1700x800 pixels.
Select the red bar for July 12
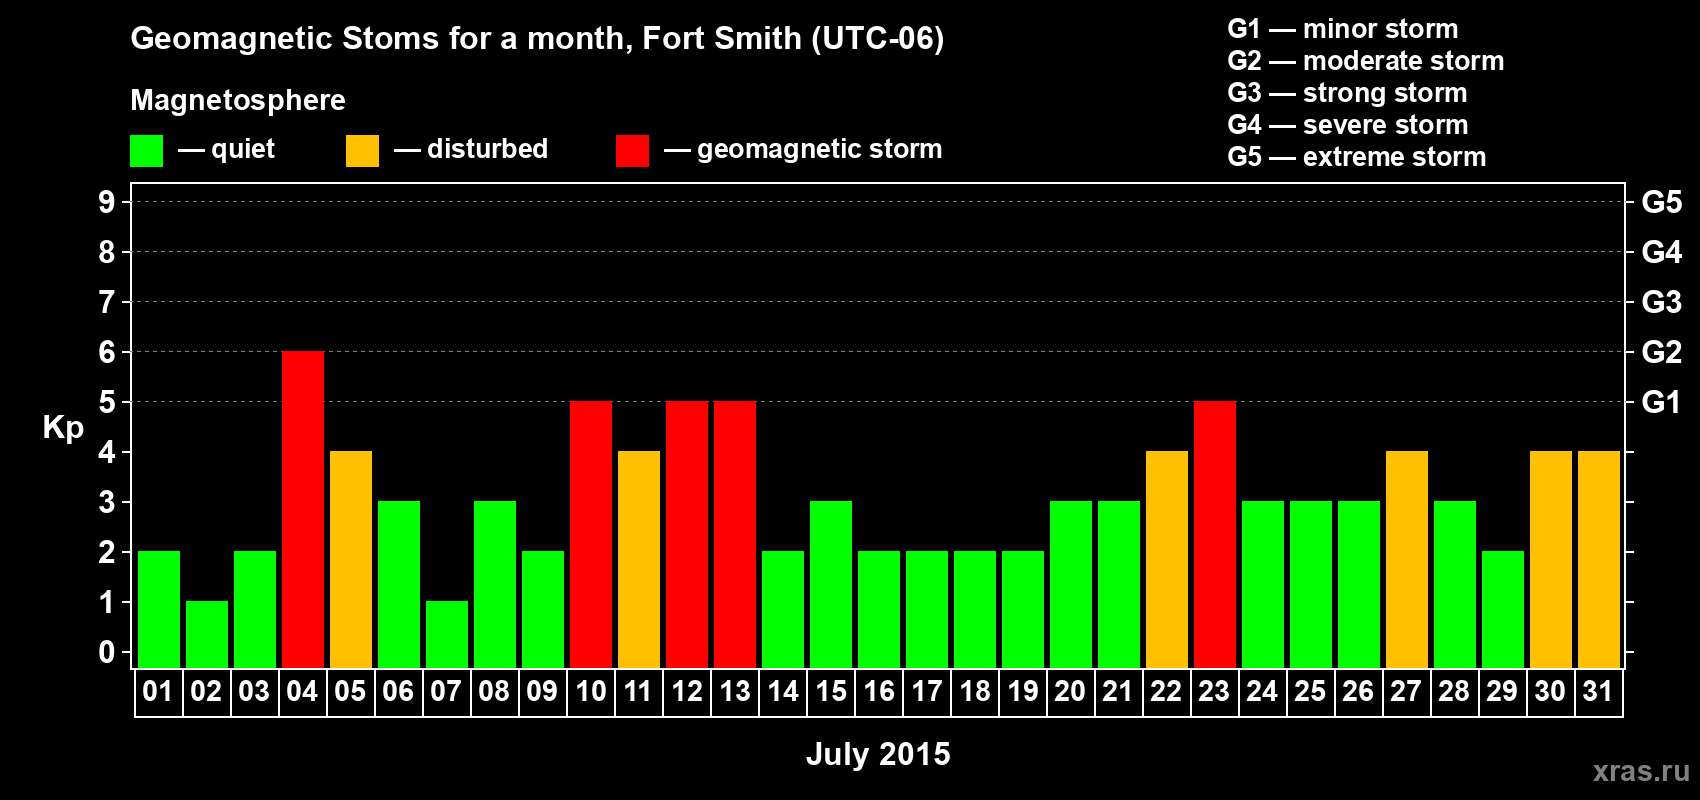coord(687,534)
